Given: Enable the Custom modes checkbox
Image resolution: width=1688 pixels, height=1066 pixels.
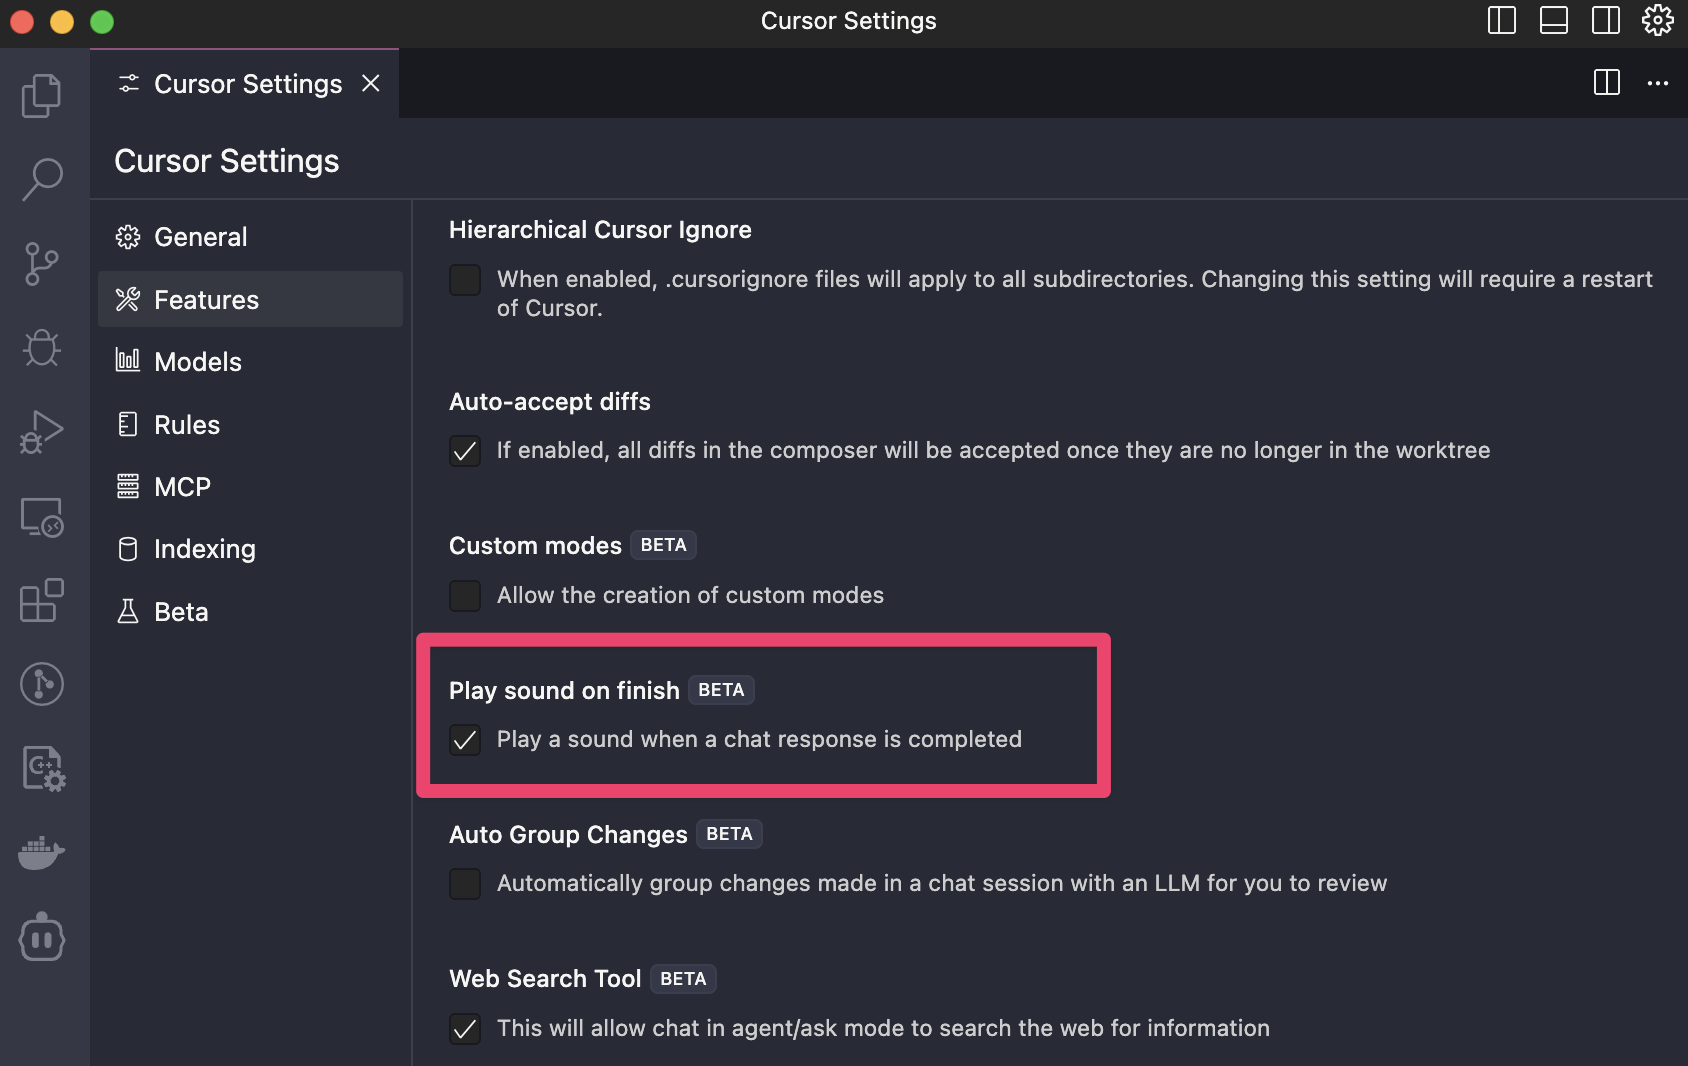Looking at the screenshot, I should 465,596.
